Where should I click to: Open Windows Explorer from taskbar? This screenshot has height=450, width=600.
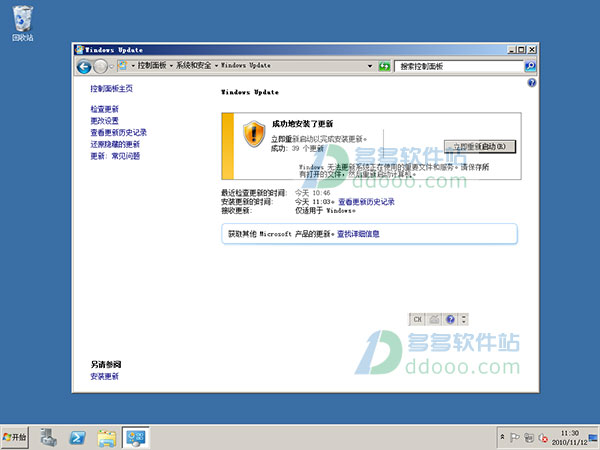(107, 438)
